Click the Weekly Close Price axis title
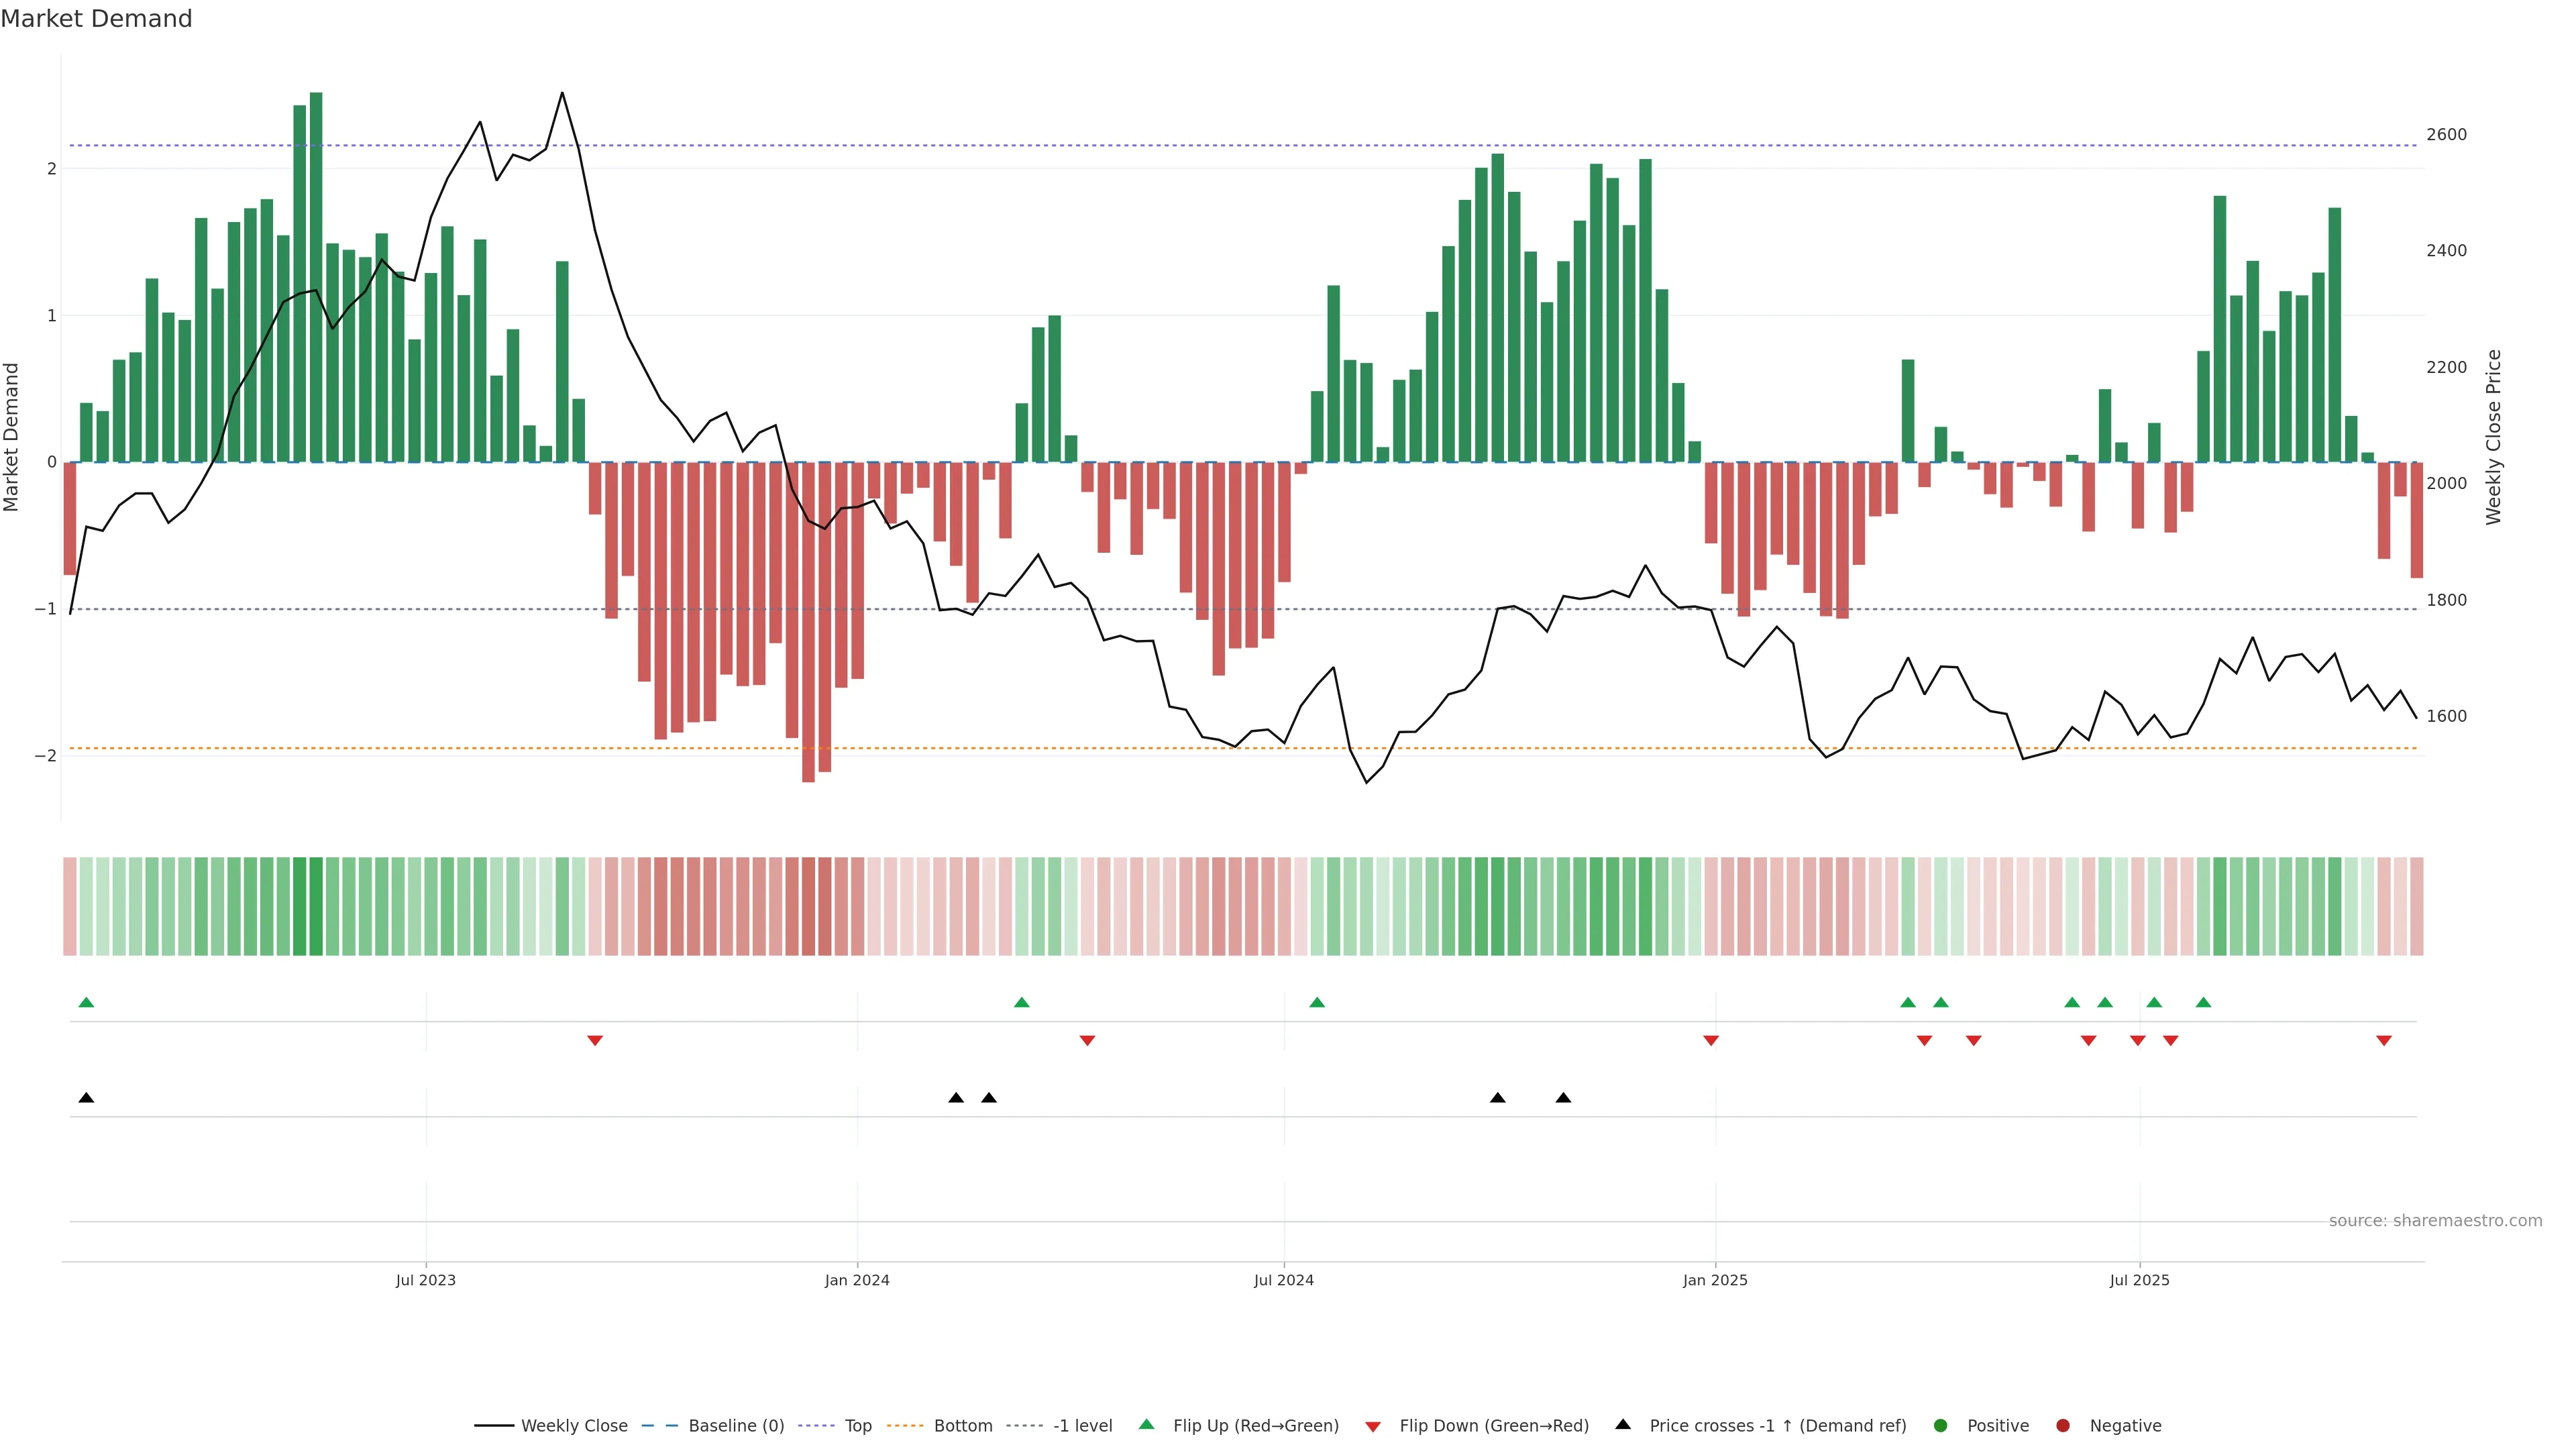The width and height of the screenshot is (2576, 1449). coord(2493,437)
